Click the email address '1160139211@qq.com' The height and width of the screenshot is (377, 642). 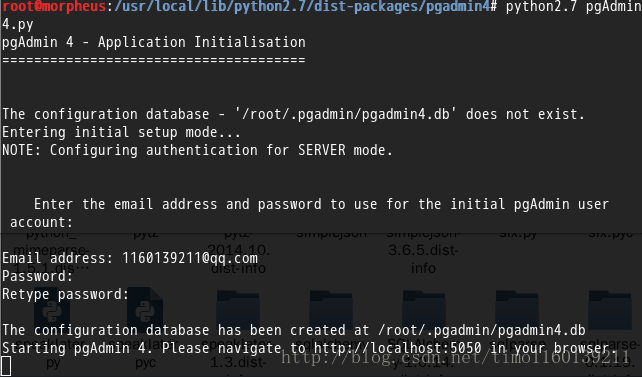[190, 259]
